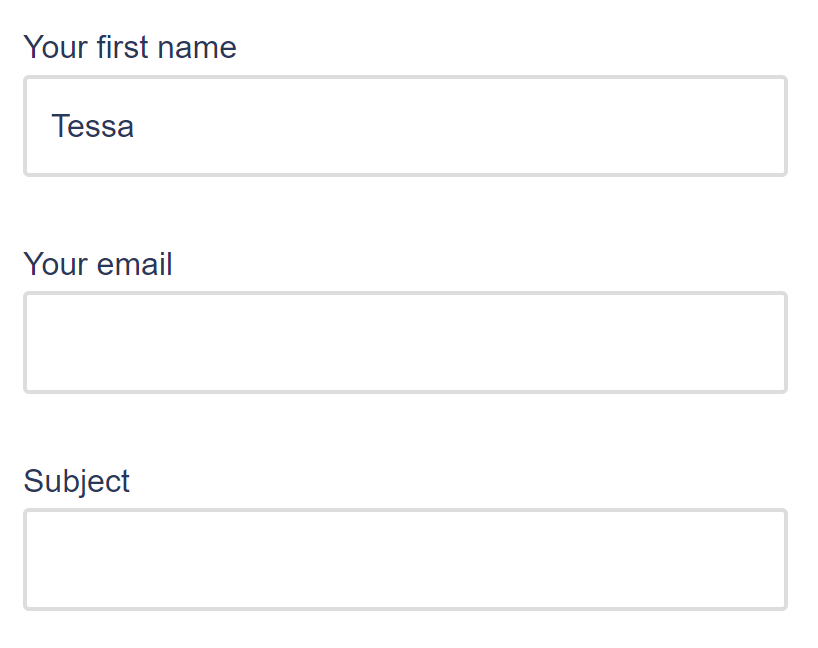The image size is (818, 648).
Task: Click the 'Your email' label
Action: [x=97, y=264]
